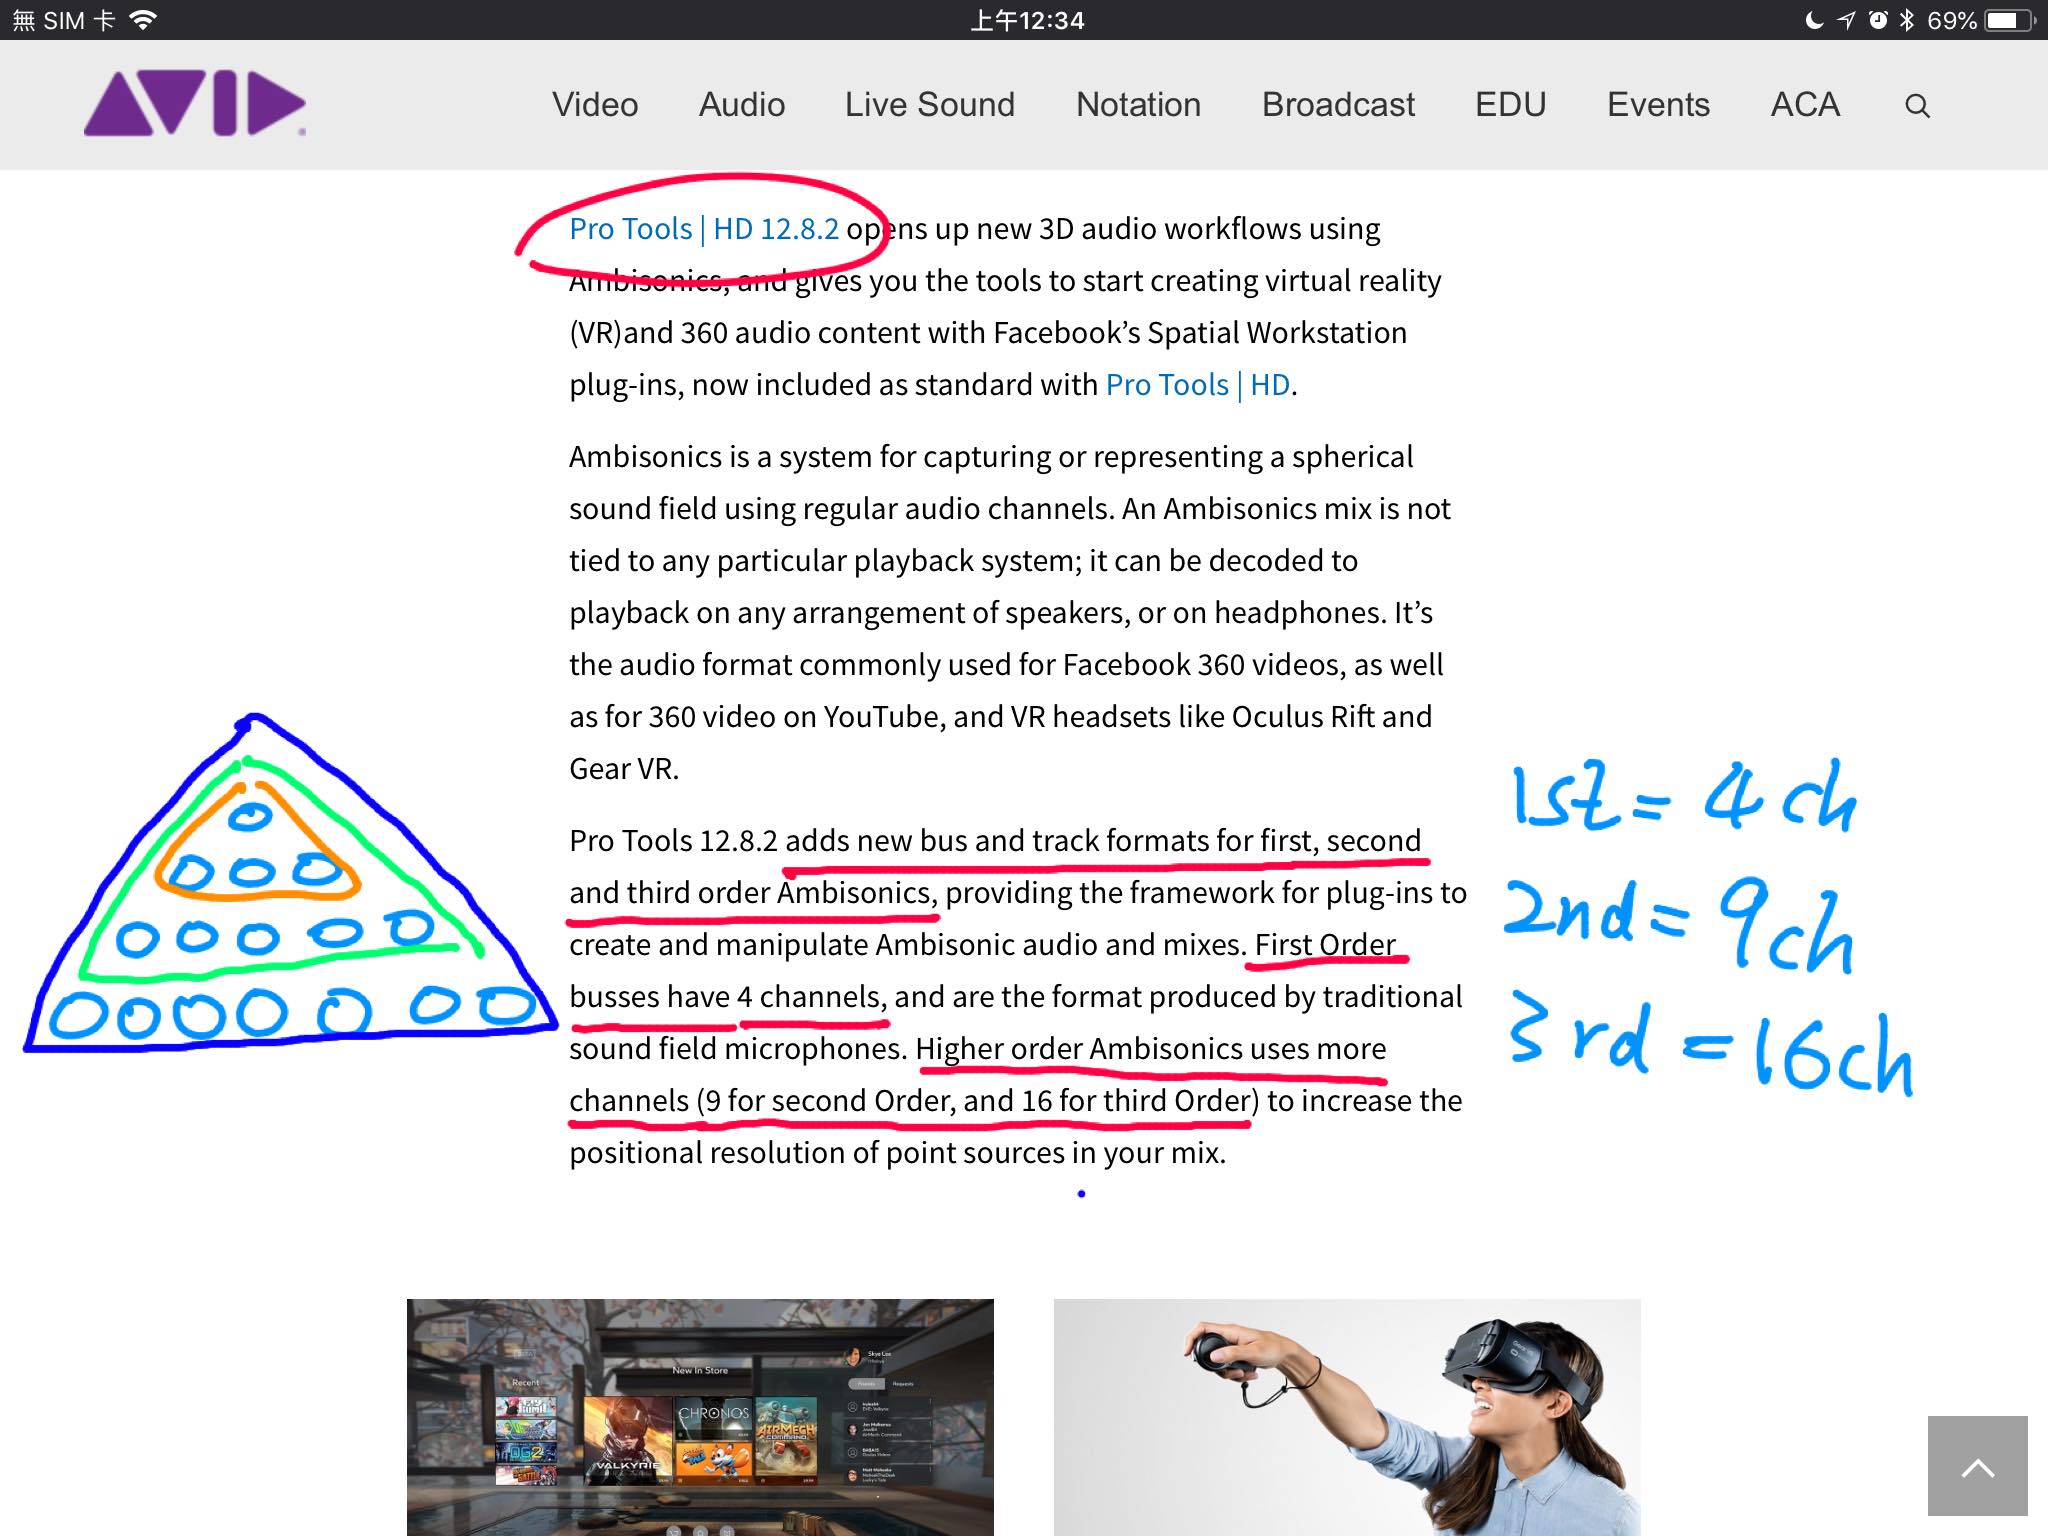The image size is (2048, 1536).
Task: Open the Broadcast menu
Action: [1338, 104]
